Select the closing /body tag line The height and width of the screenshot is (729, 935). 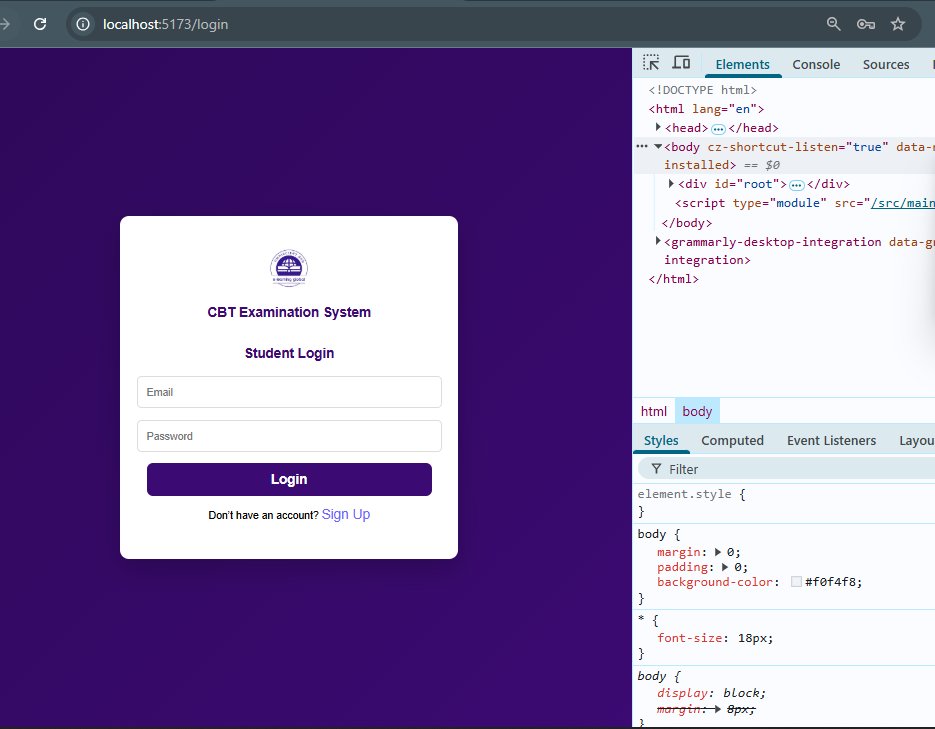(686, 223)
